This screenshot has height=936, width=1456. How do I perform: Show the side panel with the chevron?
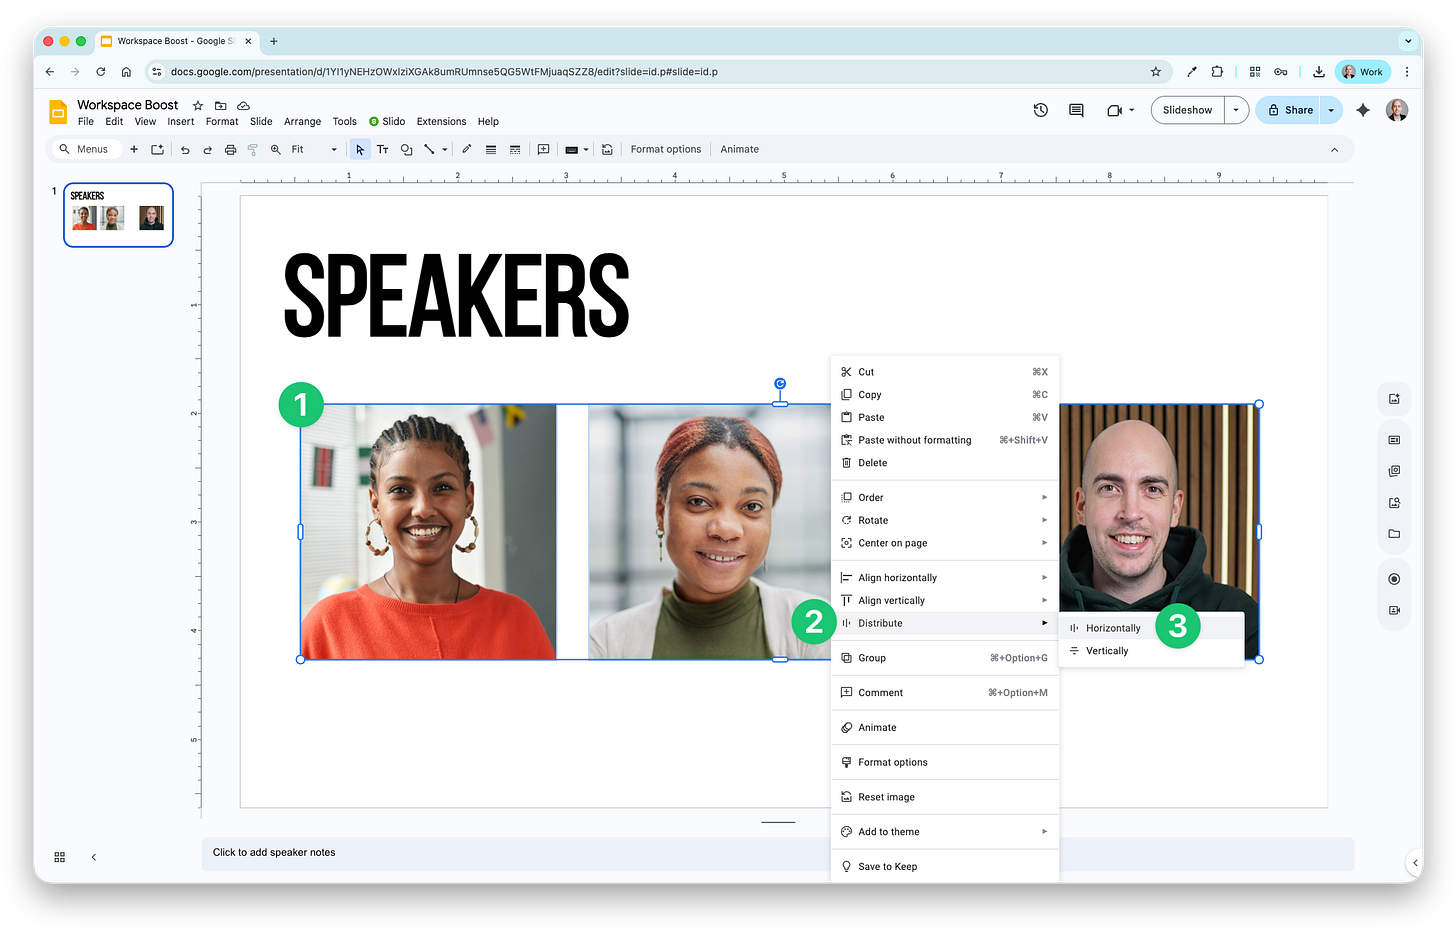pyautogui.click(x=1415, y=862)
